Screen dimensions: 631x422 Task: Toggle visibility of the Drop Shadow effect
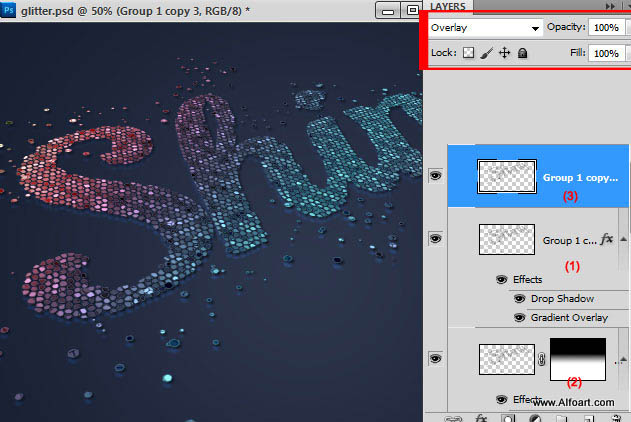point(520,298)
